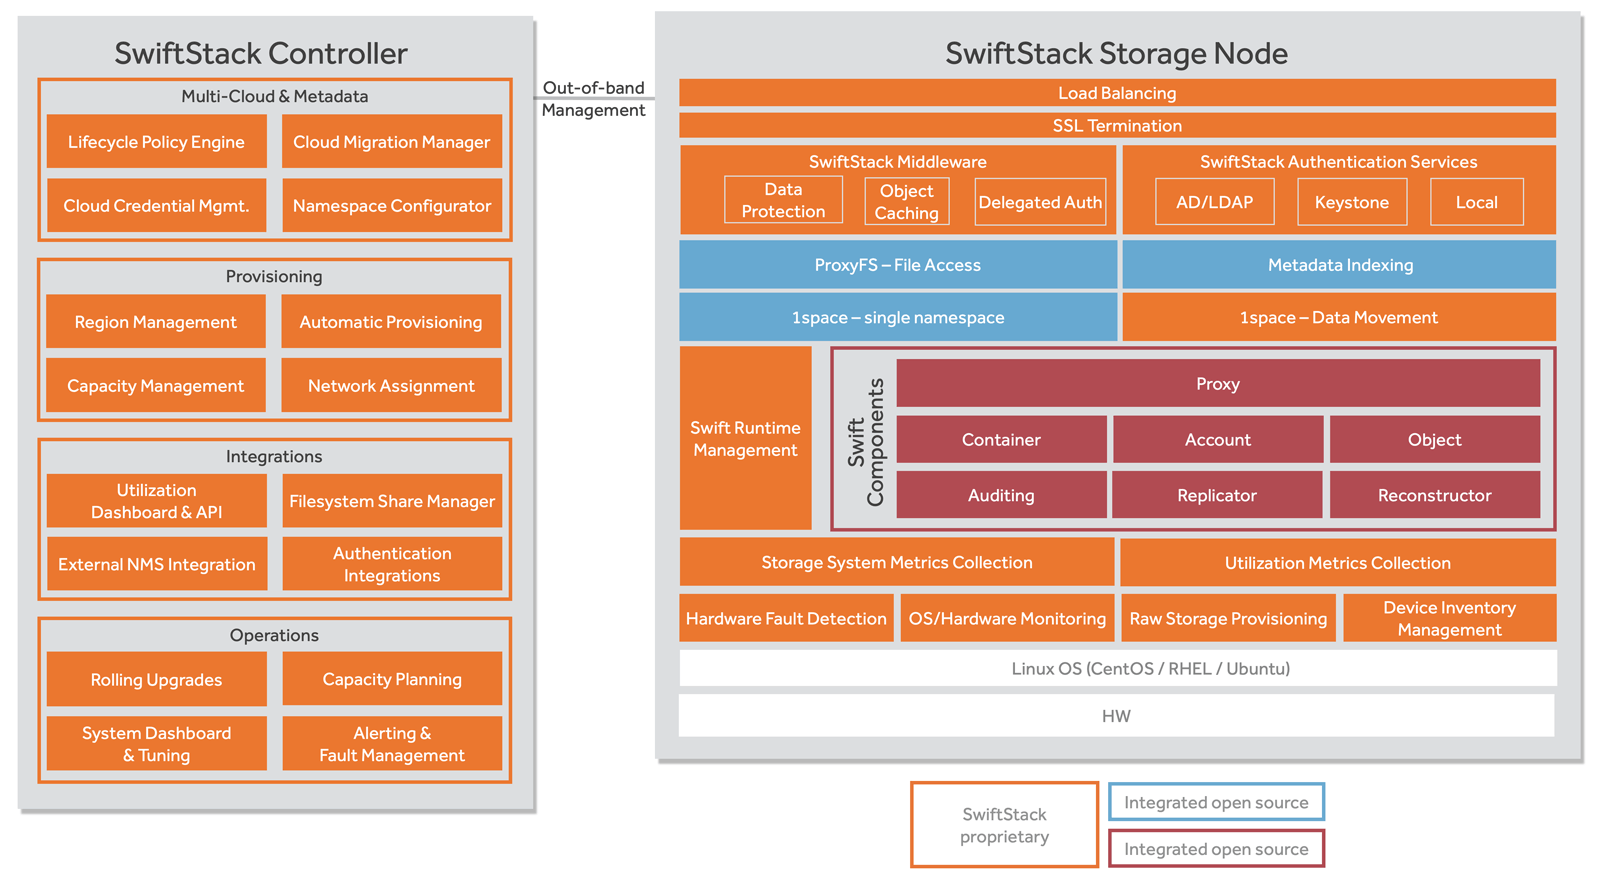Select the Data Protection box

click(783, 200)
